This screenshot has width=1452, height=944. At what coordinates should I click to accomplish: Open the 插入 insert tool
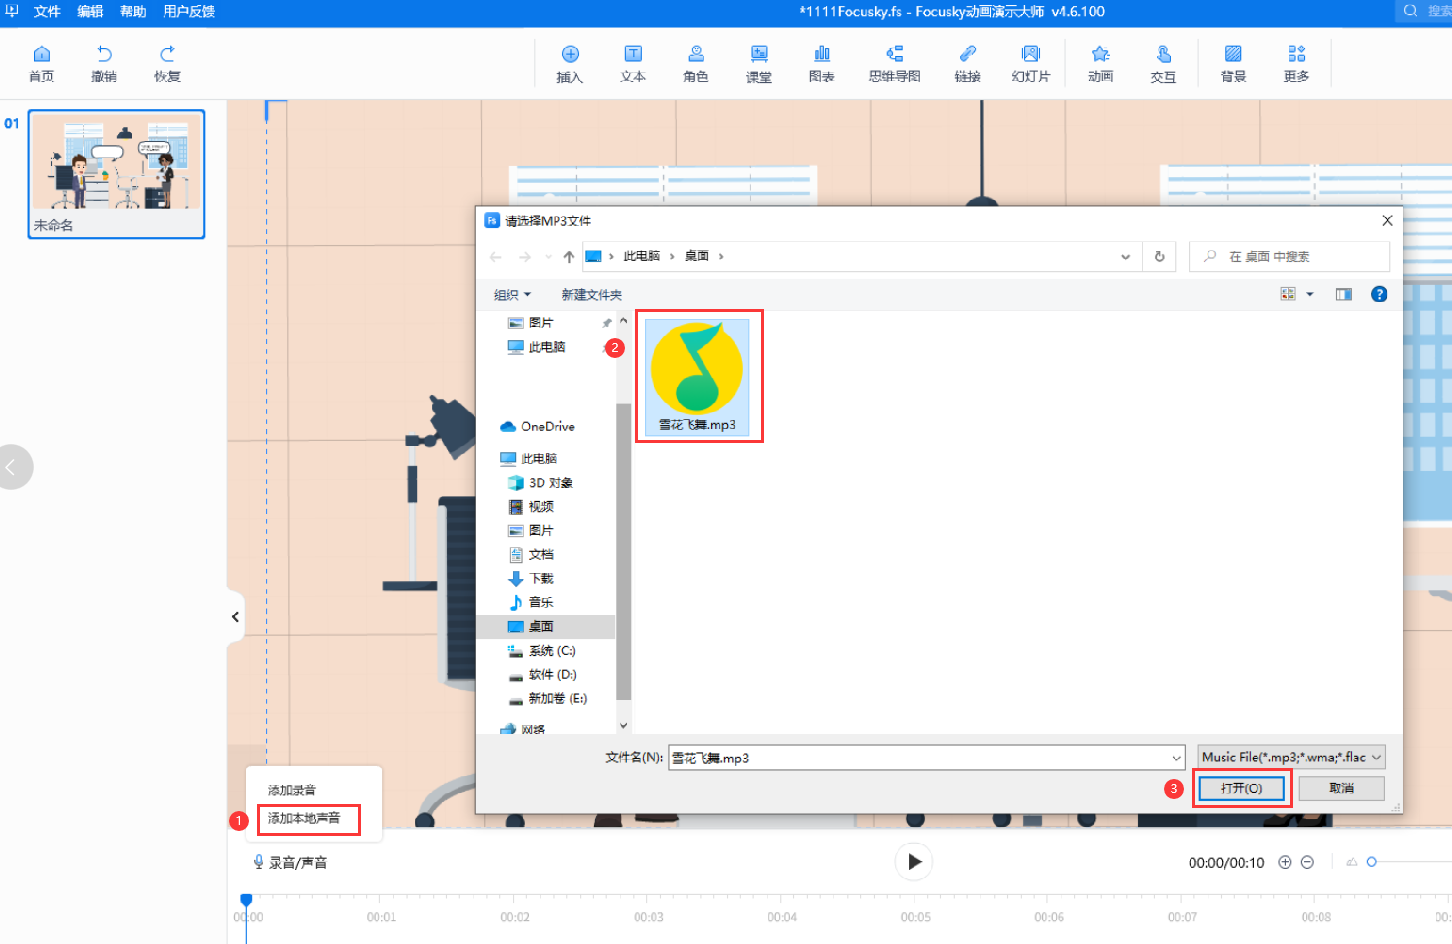(570, 64)
